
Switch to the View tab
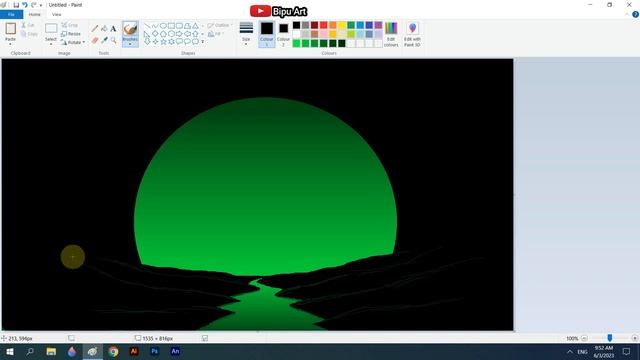[x=56, y=14]
